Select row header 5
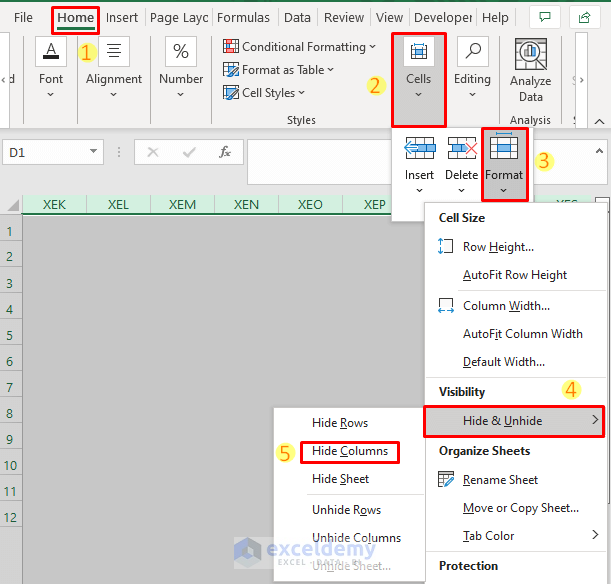 click(10, 335)
